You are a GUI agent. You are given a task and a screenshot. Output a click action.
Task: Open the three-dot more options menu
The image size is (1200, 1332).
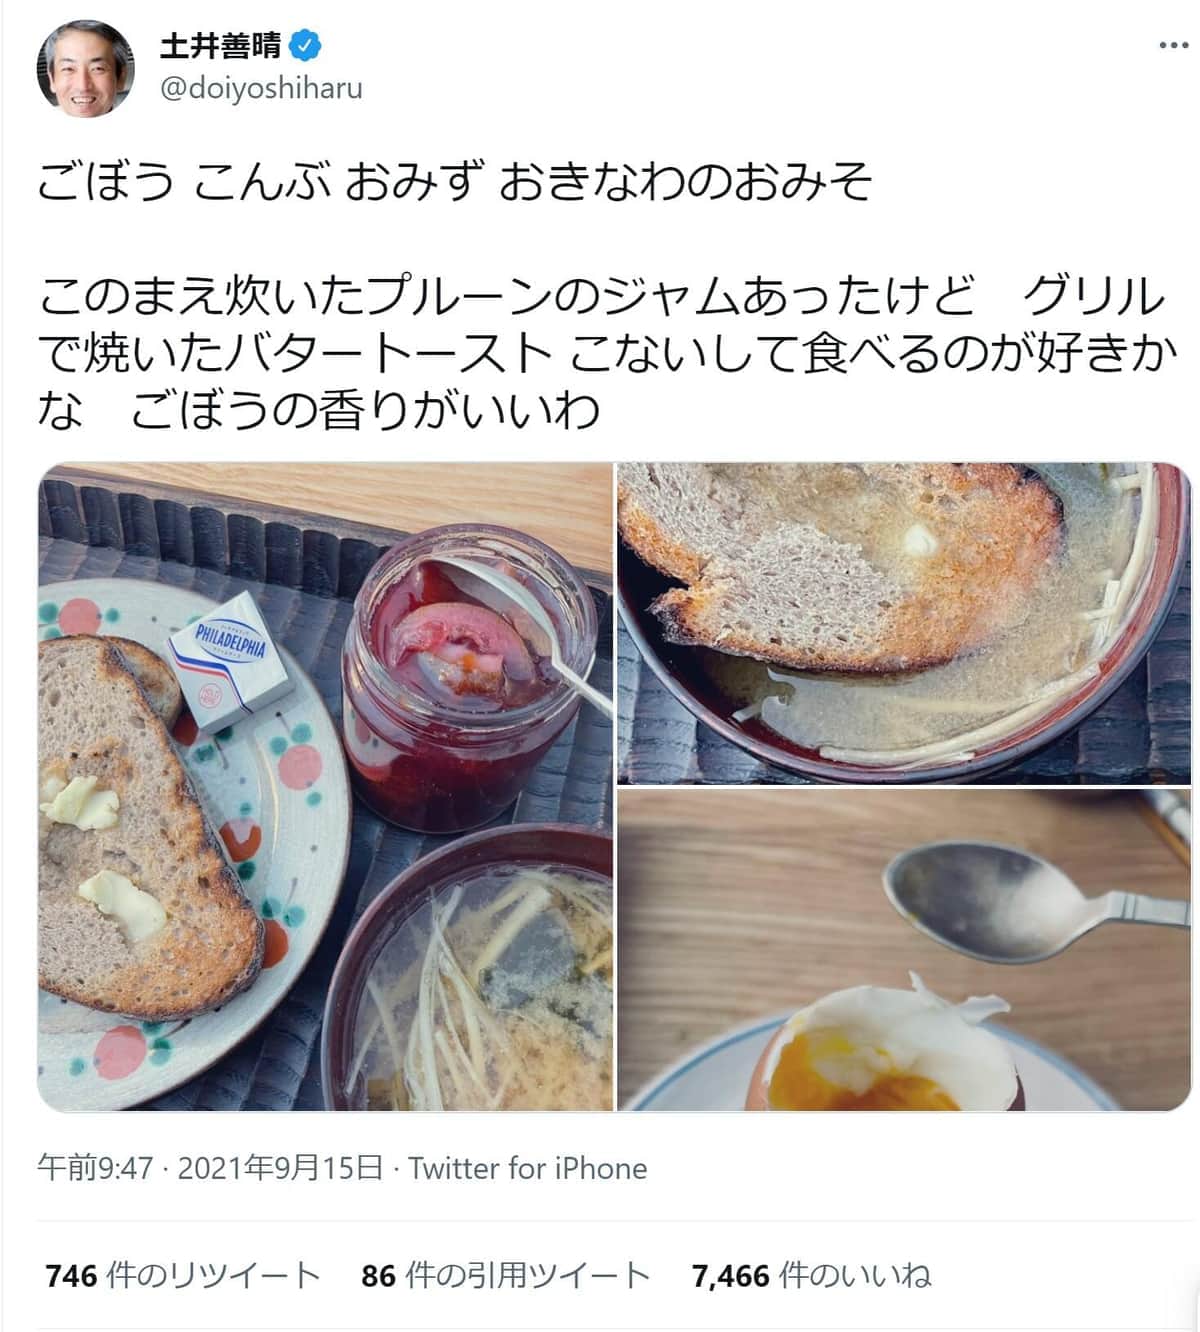click(1173, 46)
